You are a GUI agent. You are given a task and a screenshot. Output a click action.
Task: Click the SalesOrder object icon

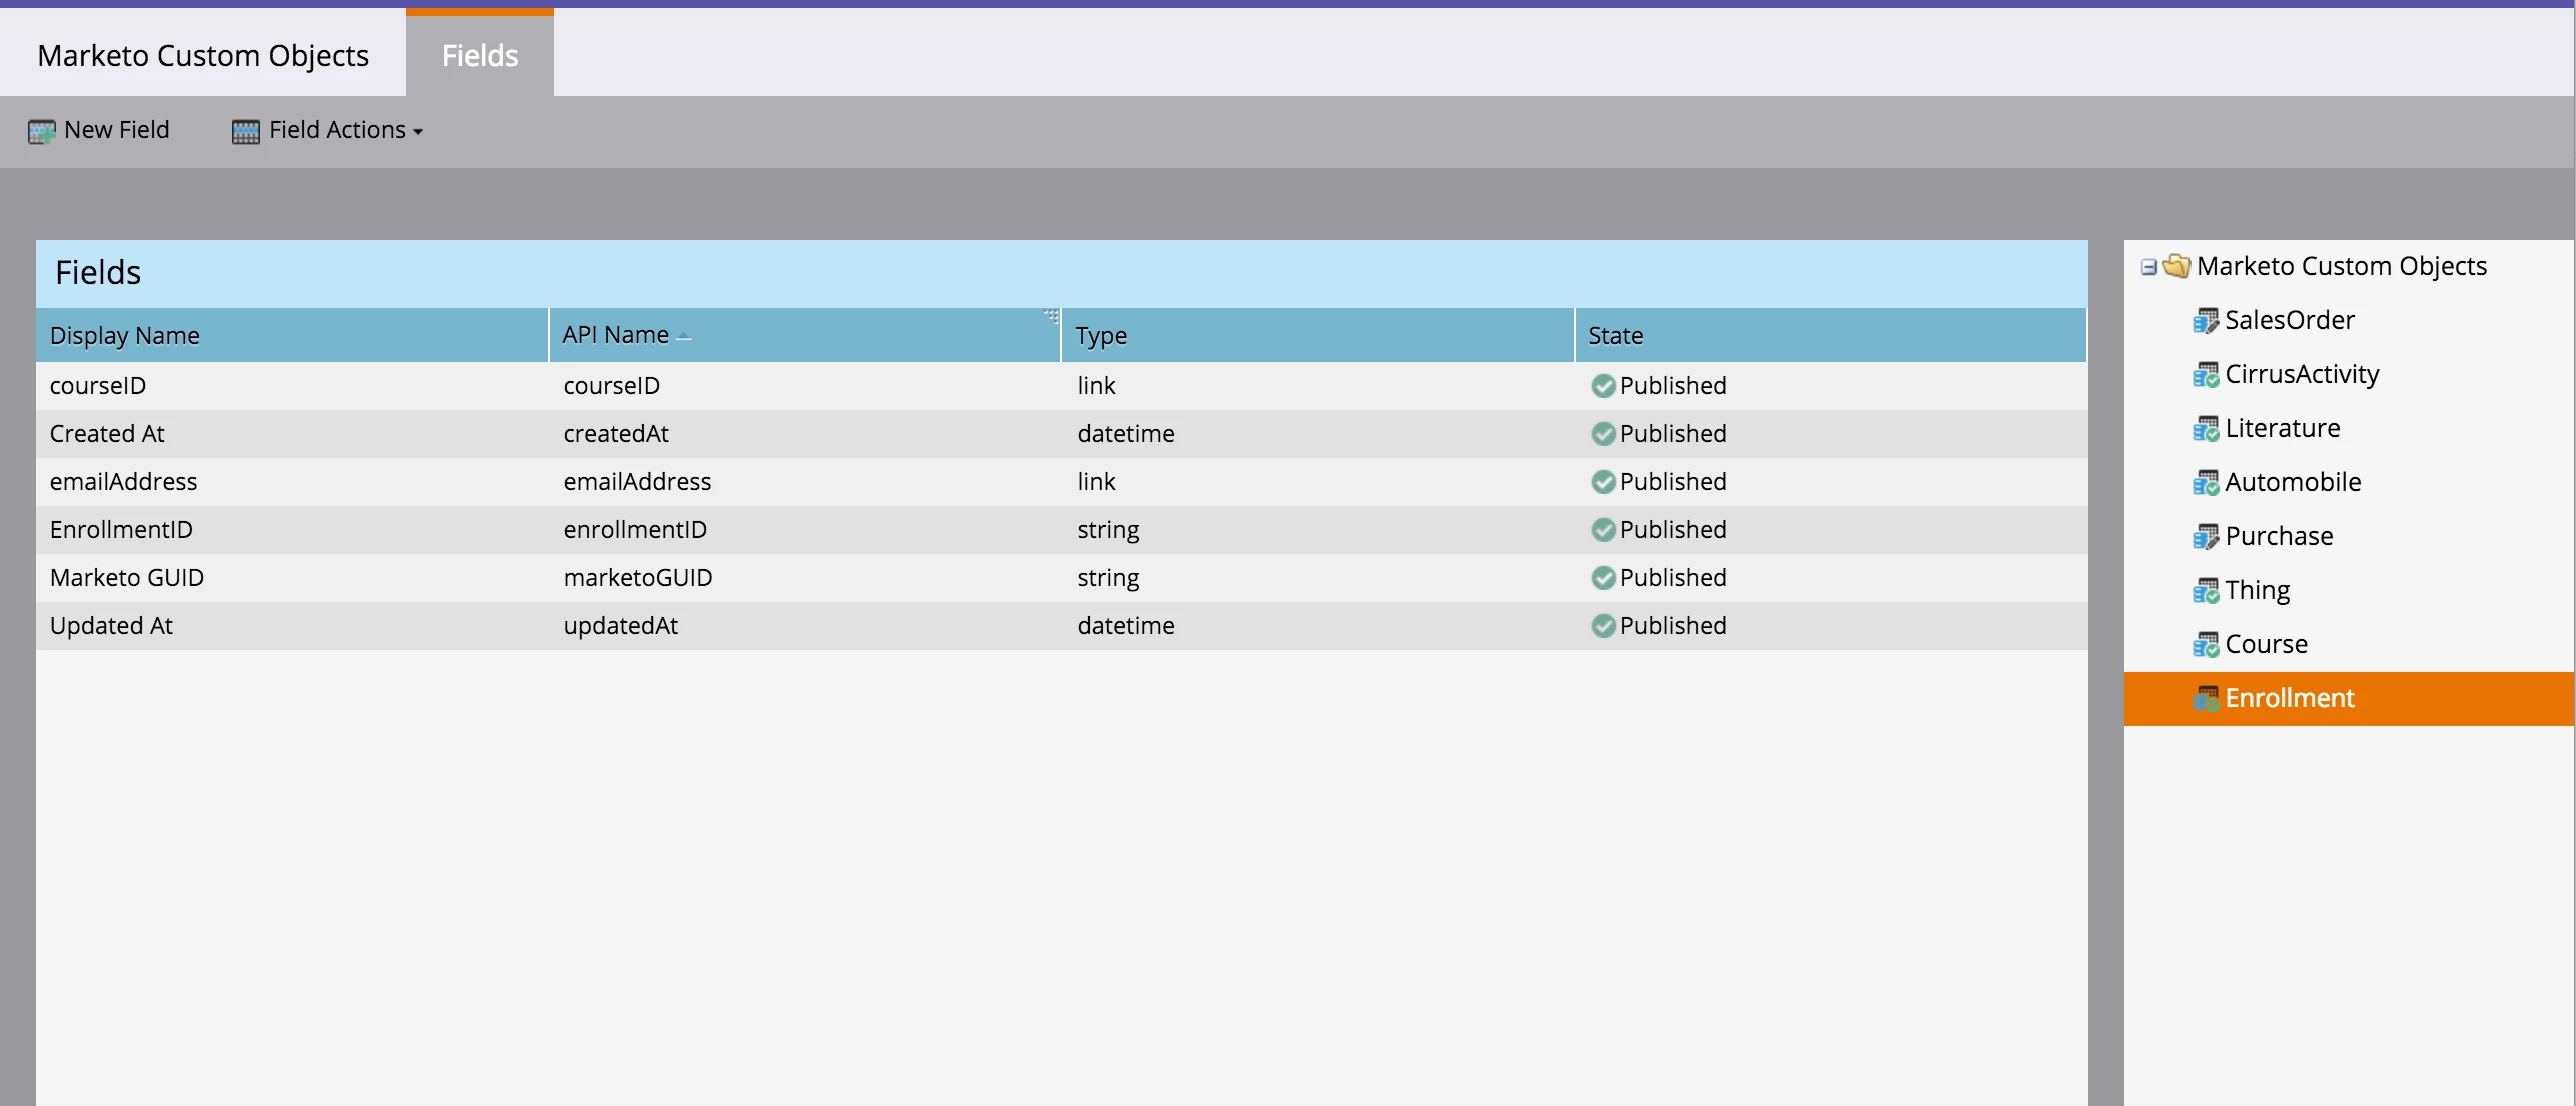(x=2205, y=321)
